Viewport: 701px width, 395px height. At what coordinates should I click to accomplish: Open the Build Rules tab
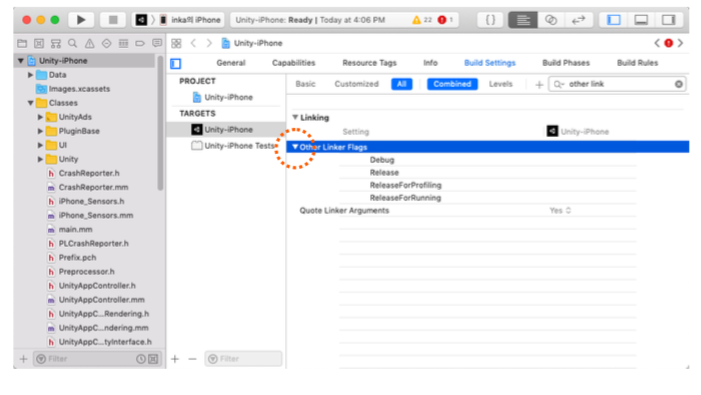(637, 63)
